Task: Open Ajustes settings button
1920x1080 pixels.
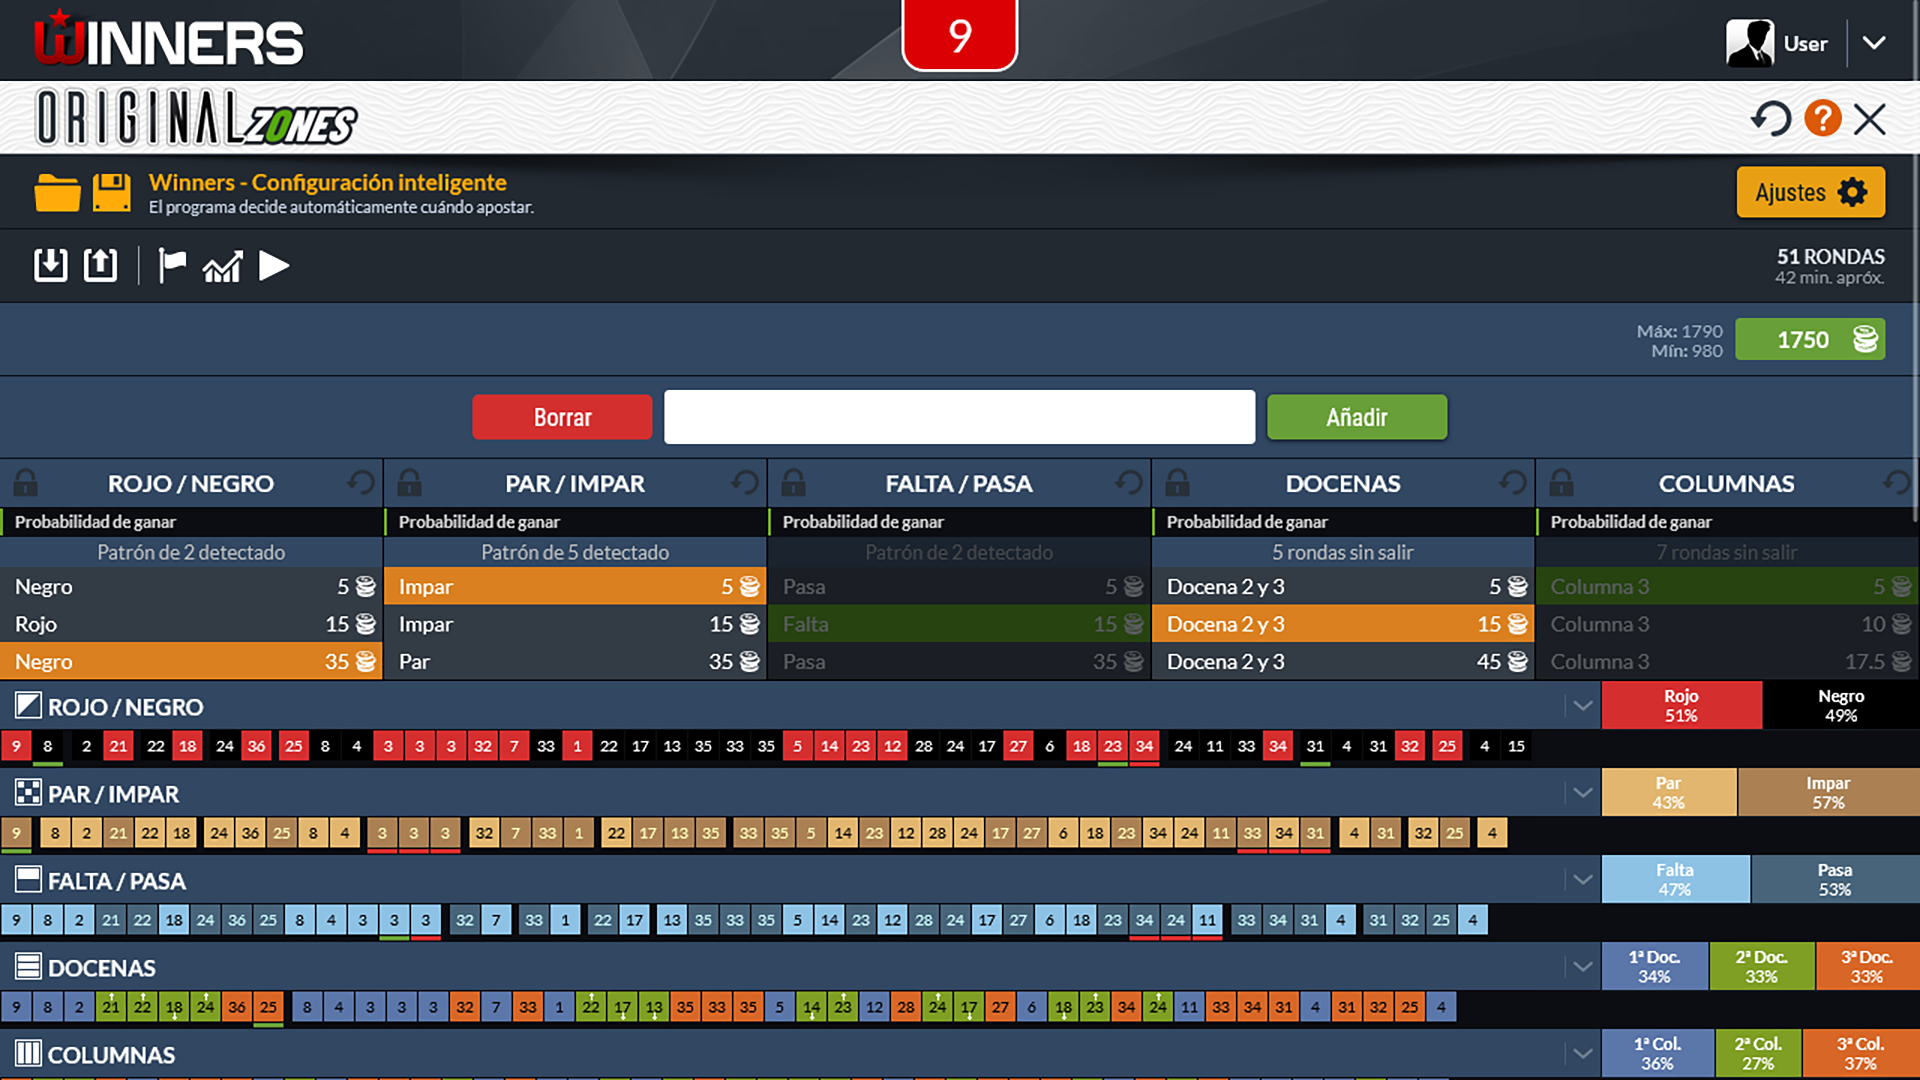Action: coord(1811,192)
